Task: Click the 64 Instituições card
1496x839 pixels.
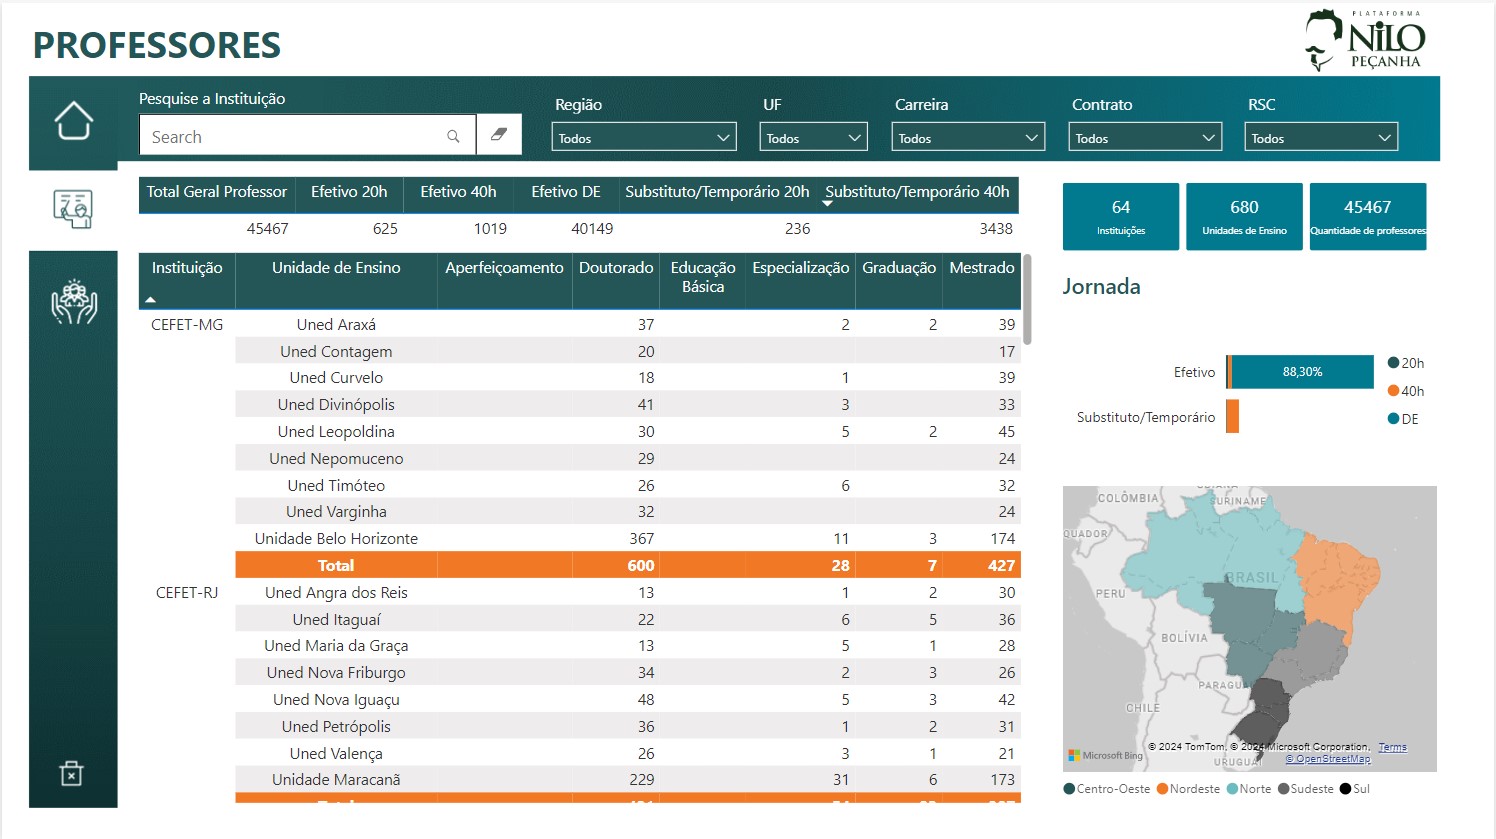Action: [x=1121, y=216]
